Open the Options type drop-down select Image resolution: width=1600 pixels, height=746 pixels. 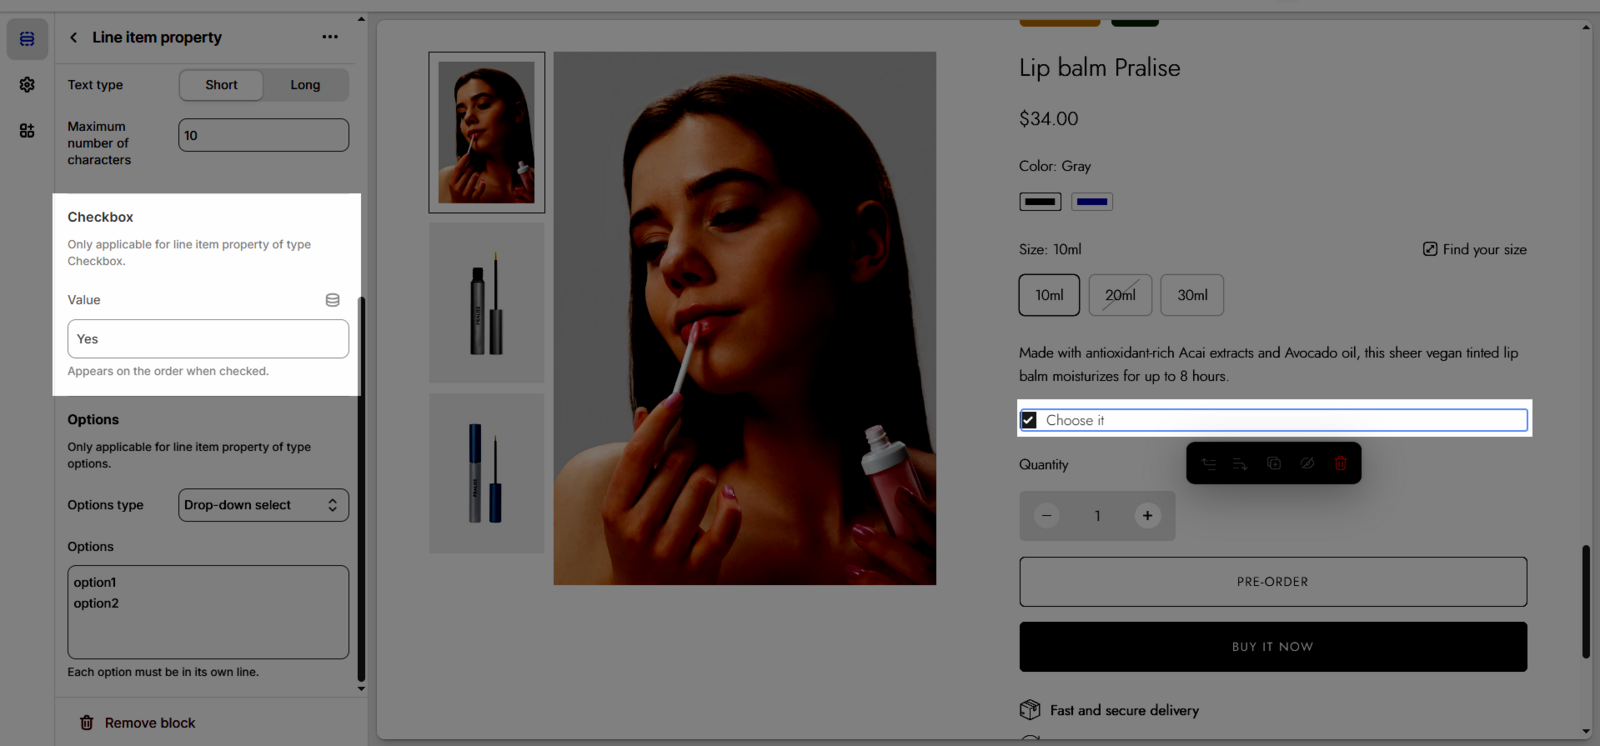pyautogui.click(x=263, y=505)
